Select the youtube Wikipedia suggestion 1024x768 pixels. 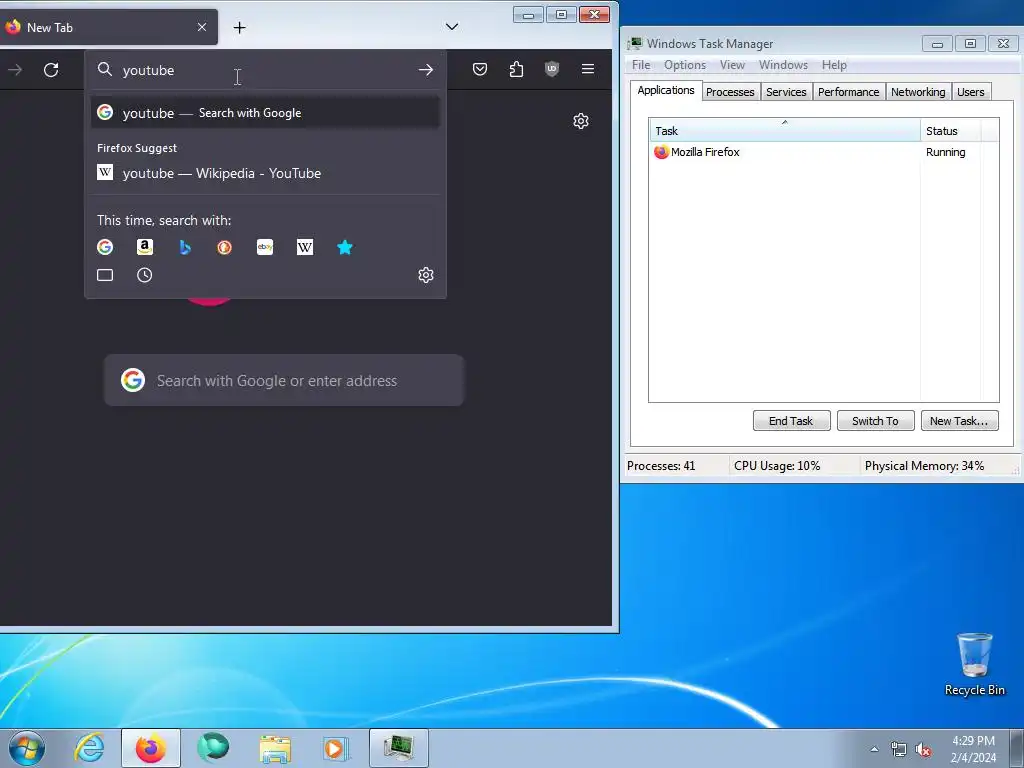(265, 173)
